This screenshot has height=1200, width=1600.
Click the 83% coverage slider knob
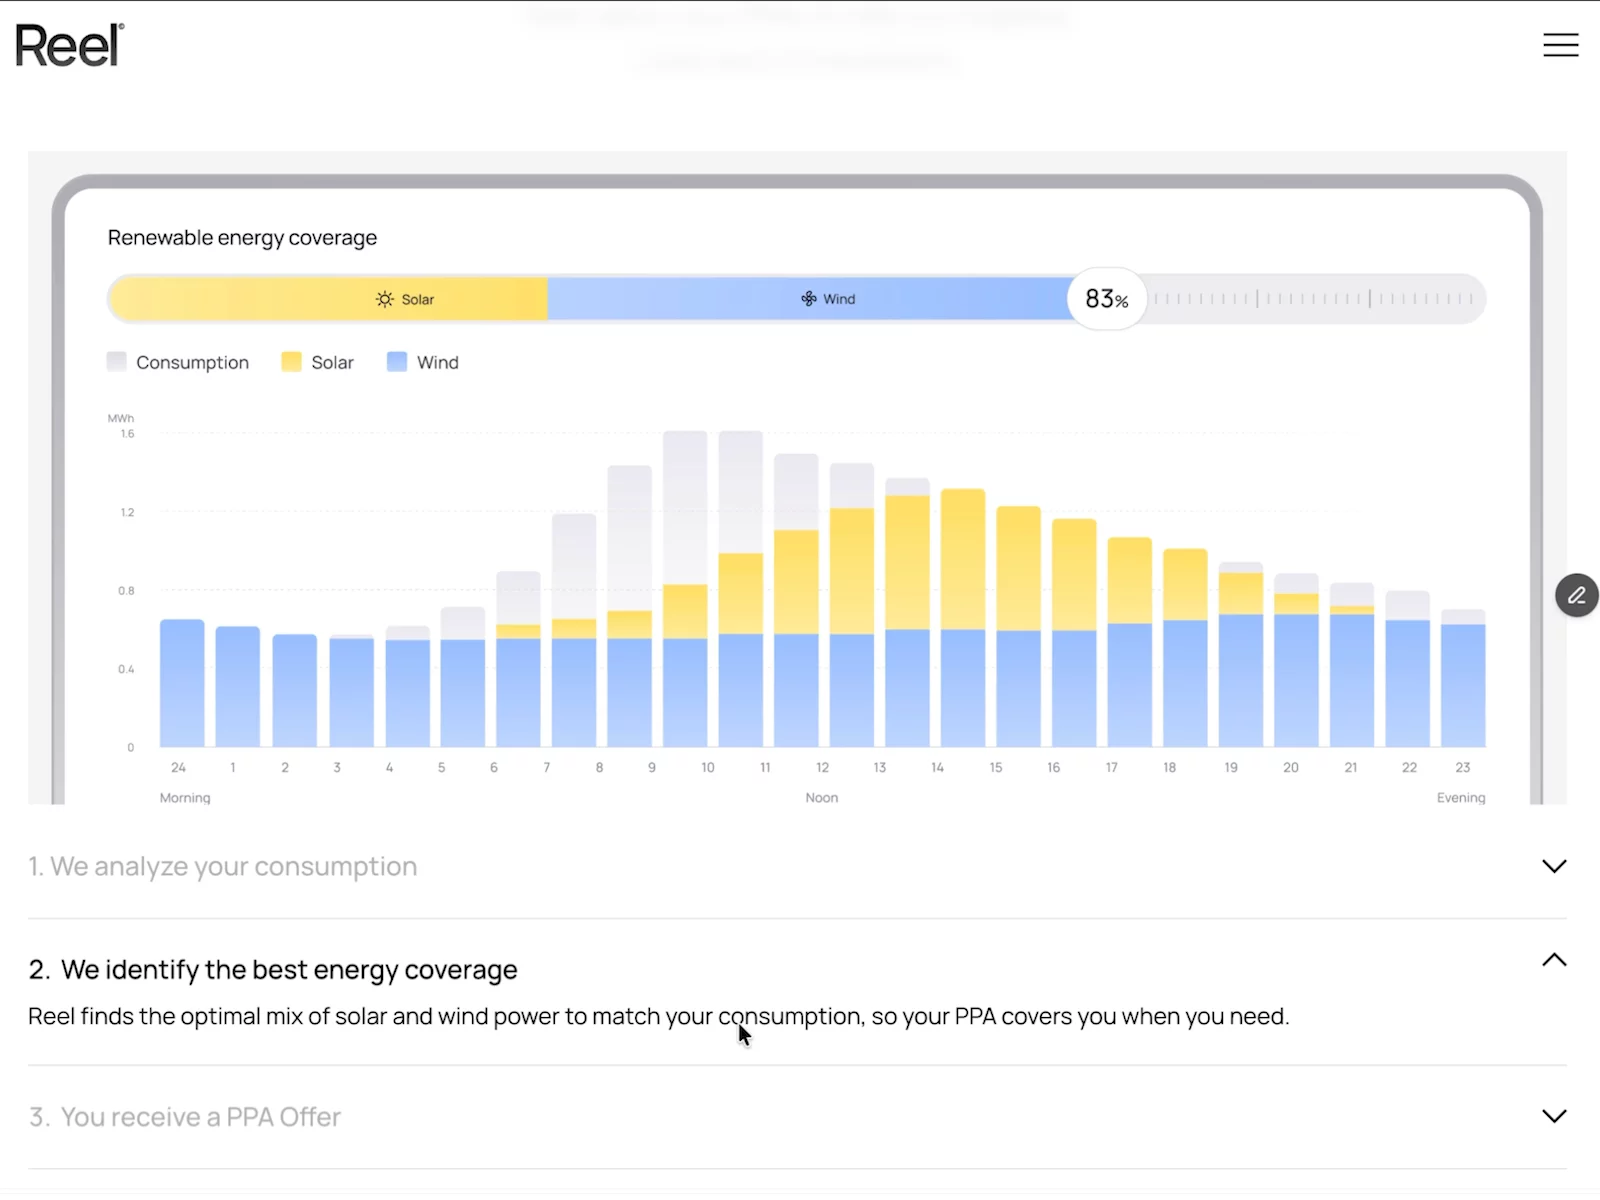pos(1107,299)
